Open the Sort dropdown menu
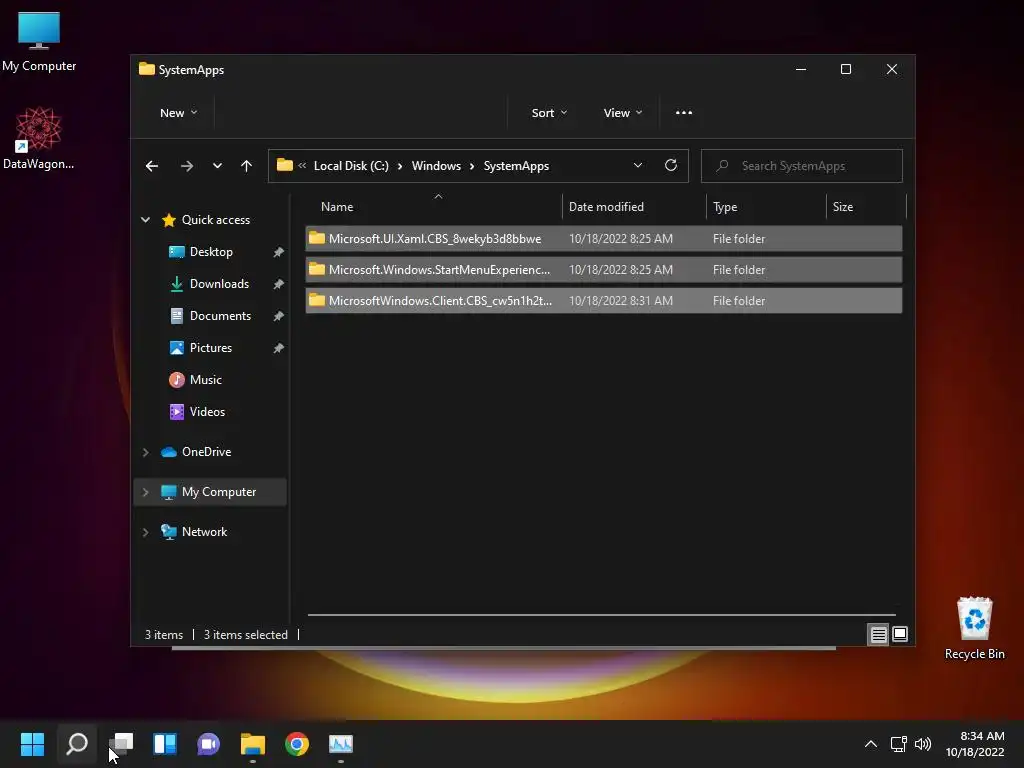 (549, 113)
